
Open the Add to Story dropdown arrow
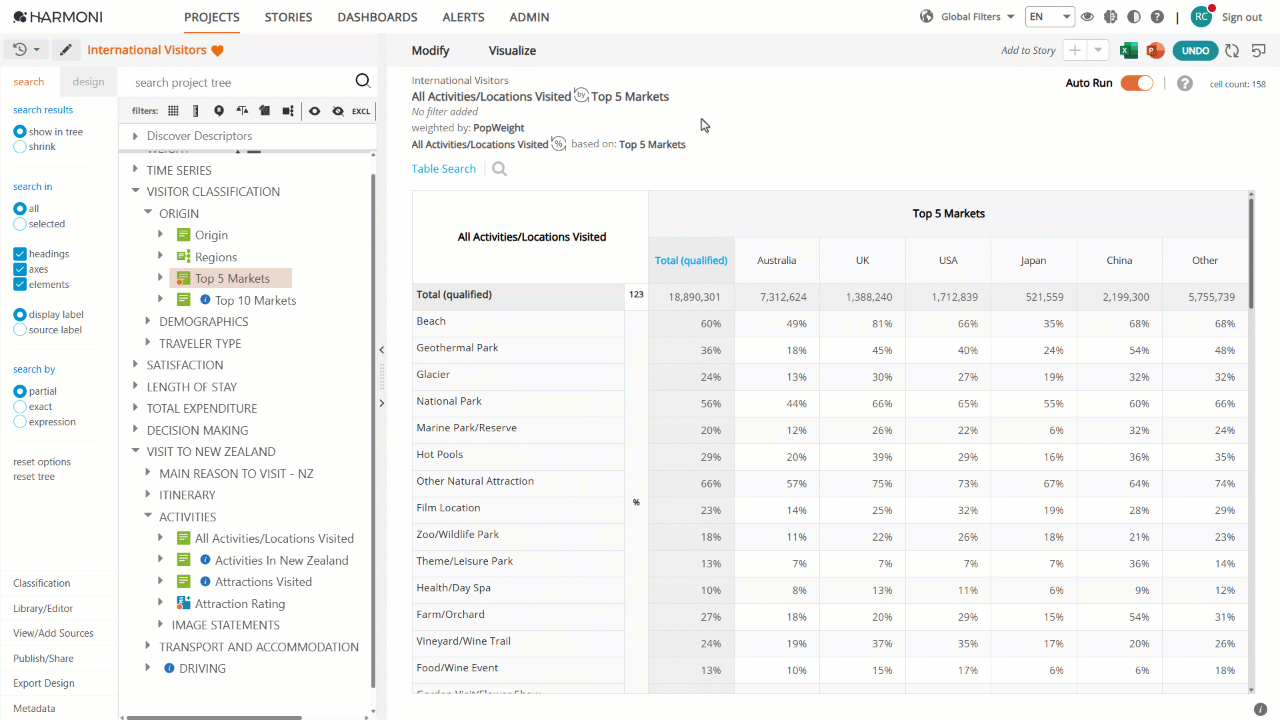click(1098, 50)
